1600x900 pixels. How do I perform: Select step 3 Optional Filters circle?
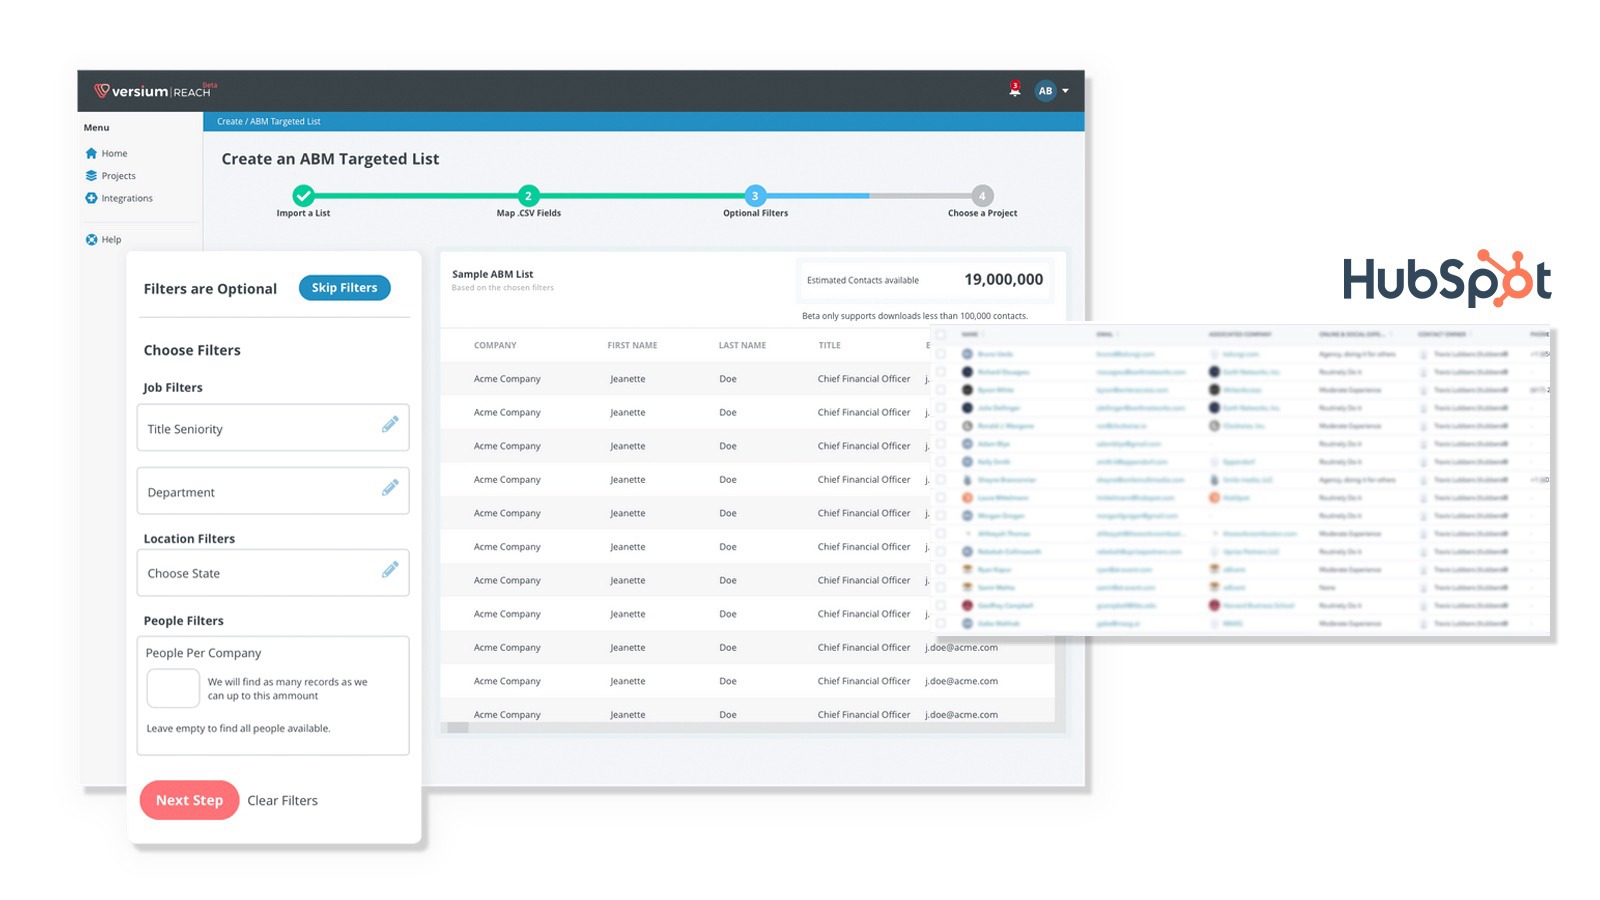[x=755, y=196]
